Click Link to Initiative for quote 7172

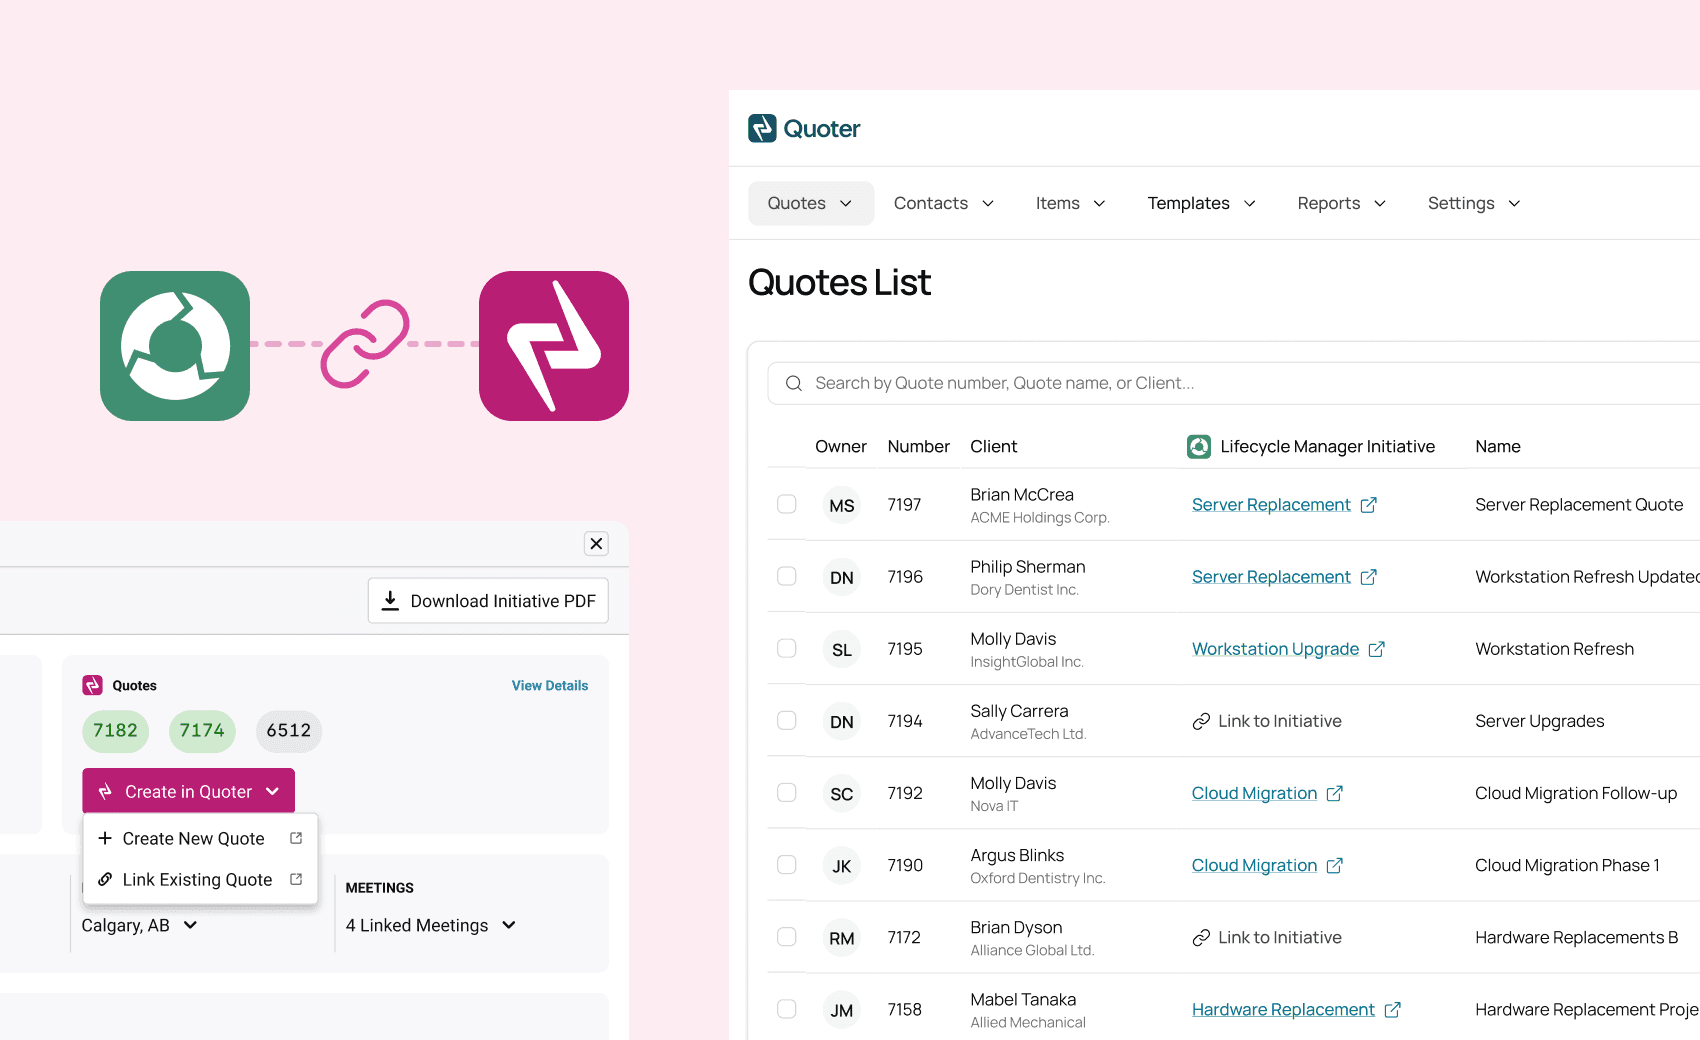pyautogui.click(x=1267, y=937)
